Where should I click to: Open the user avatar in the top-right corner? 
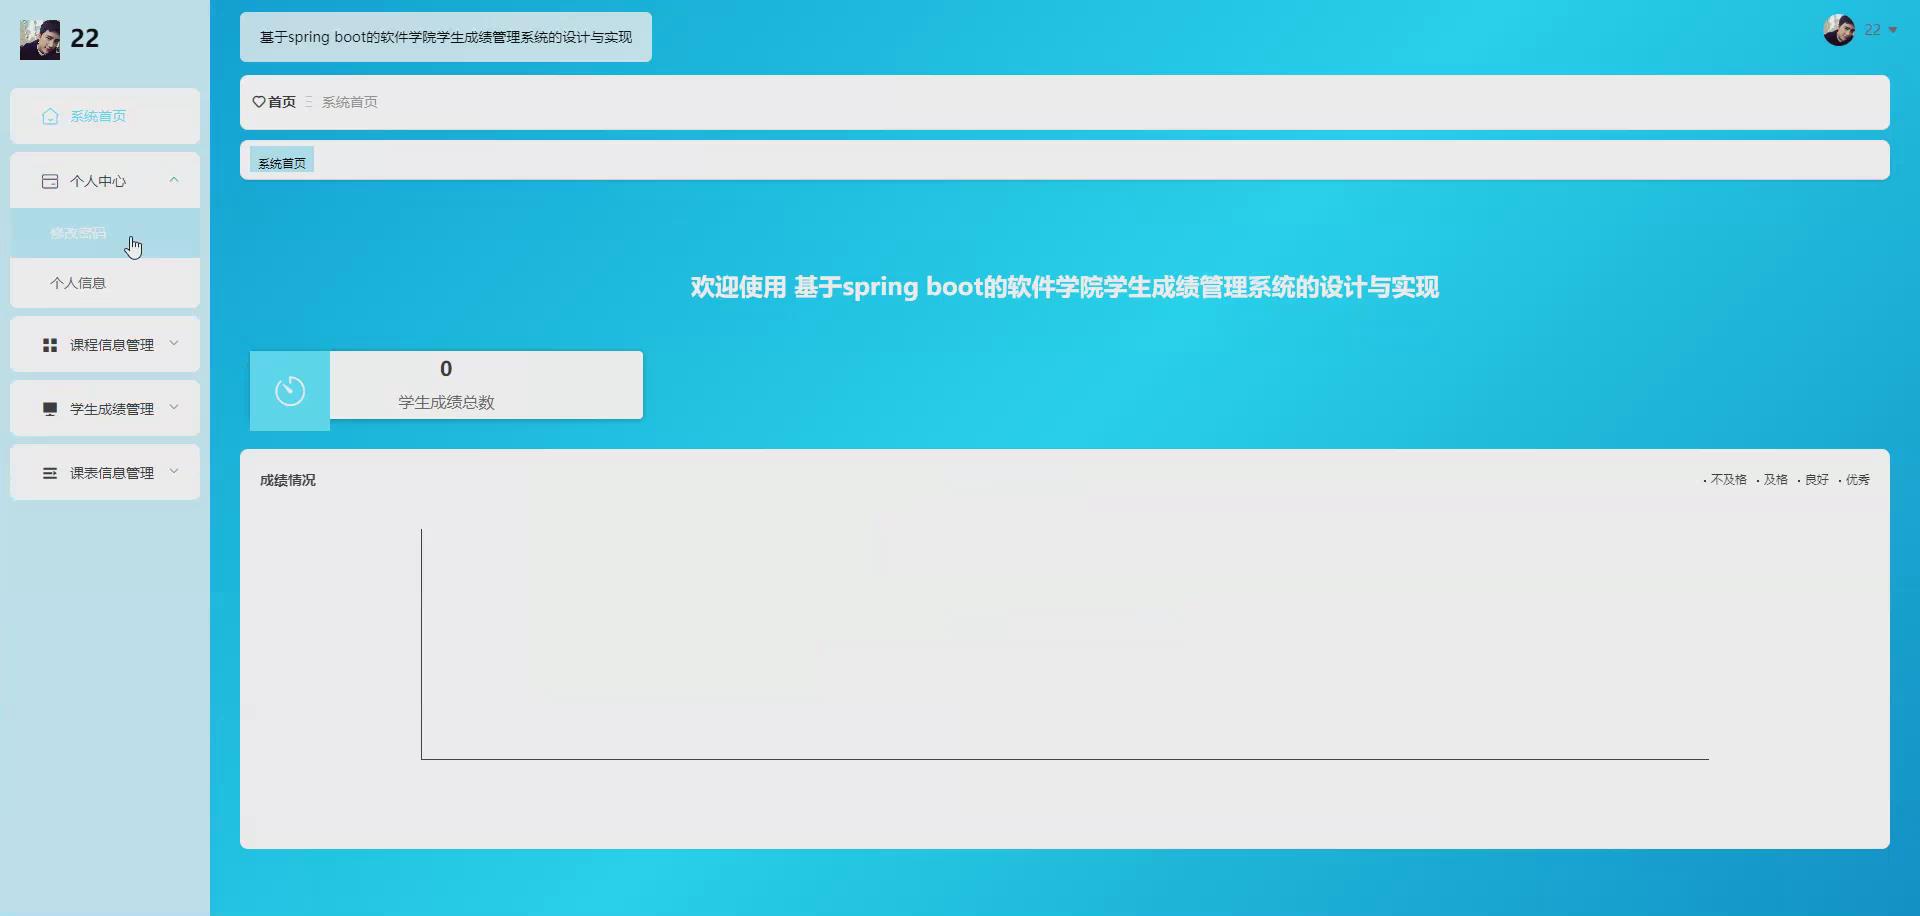click(1840, 30)
